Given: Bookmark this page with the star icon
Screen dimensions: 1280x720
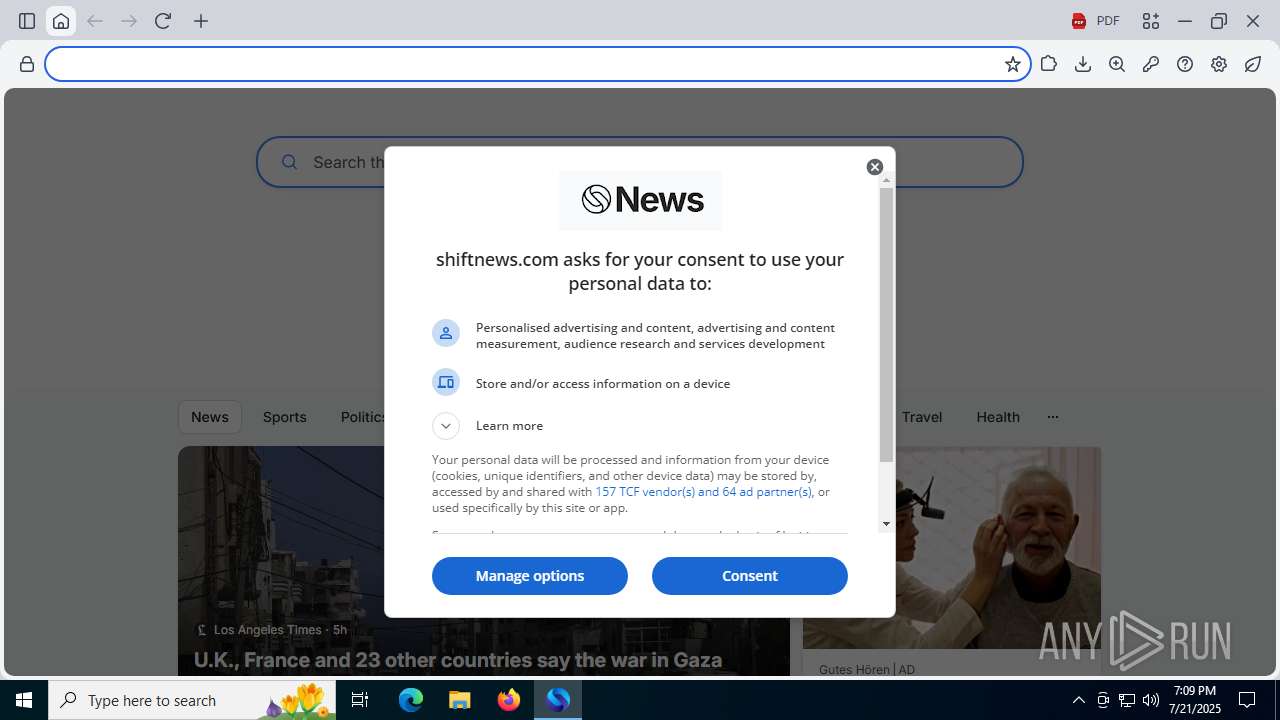Looking at the screenshot, I should 1013,64.
